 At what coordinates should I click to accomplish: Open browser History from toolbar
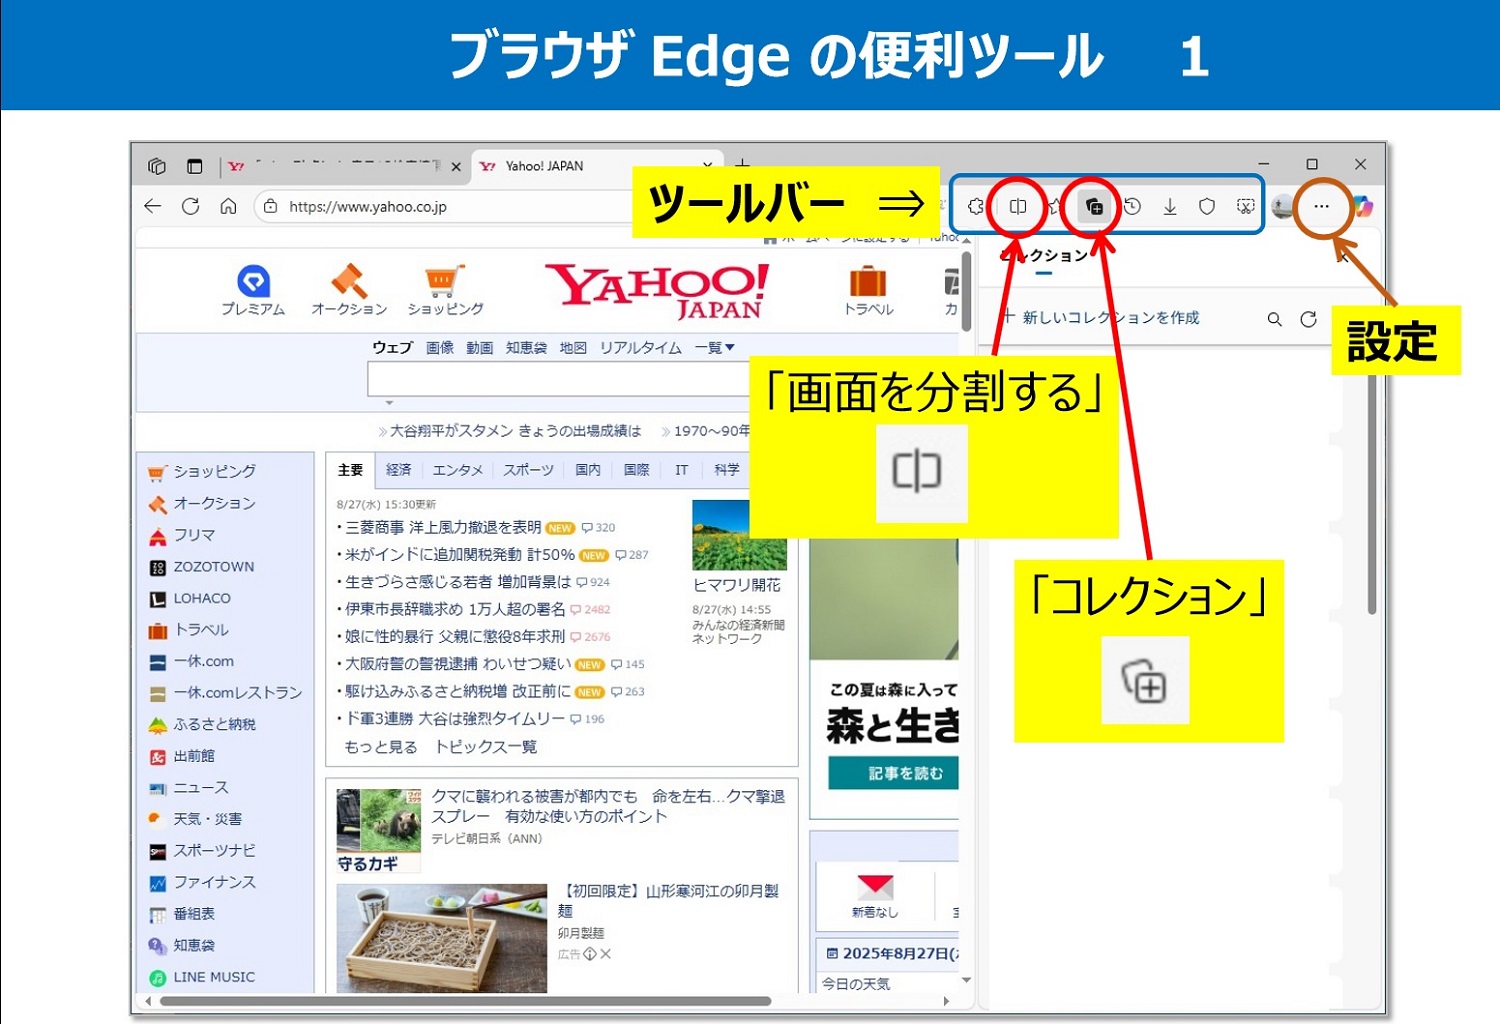pos(1132,207)
